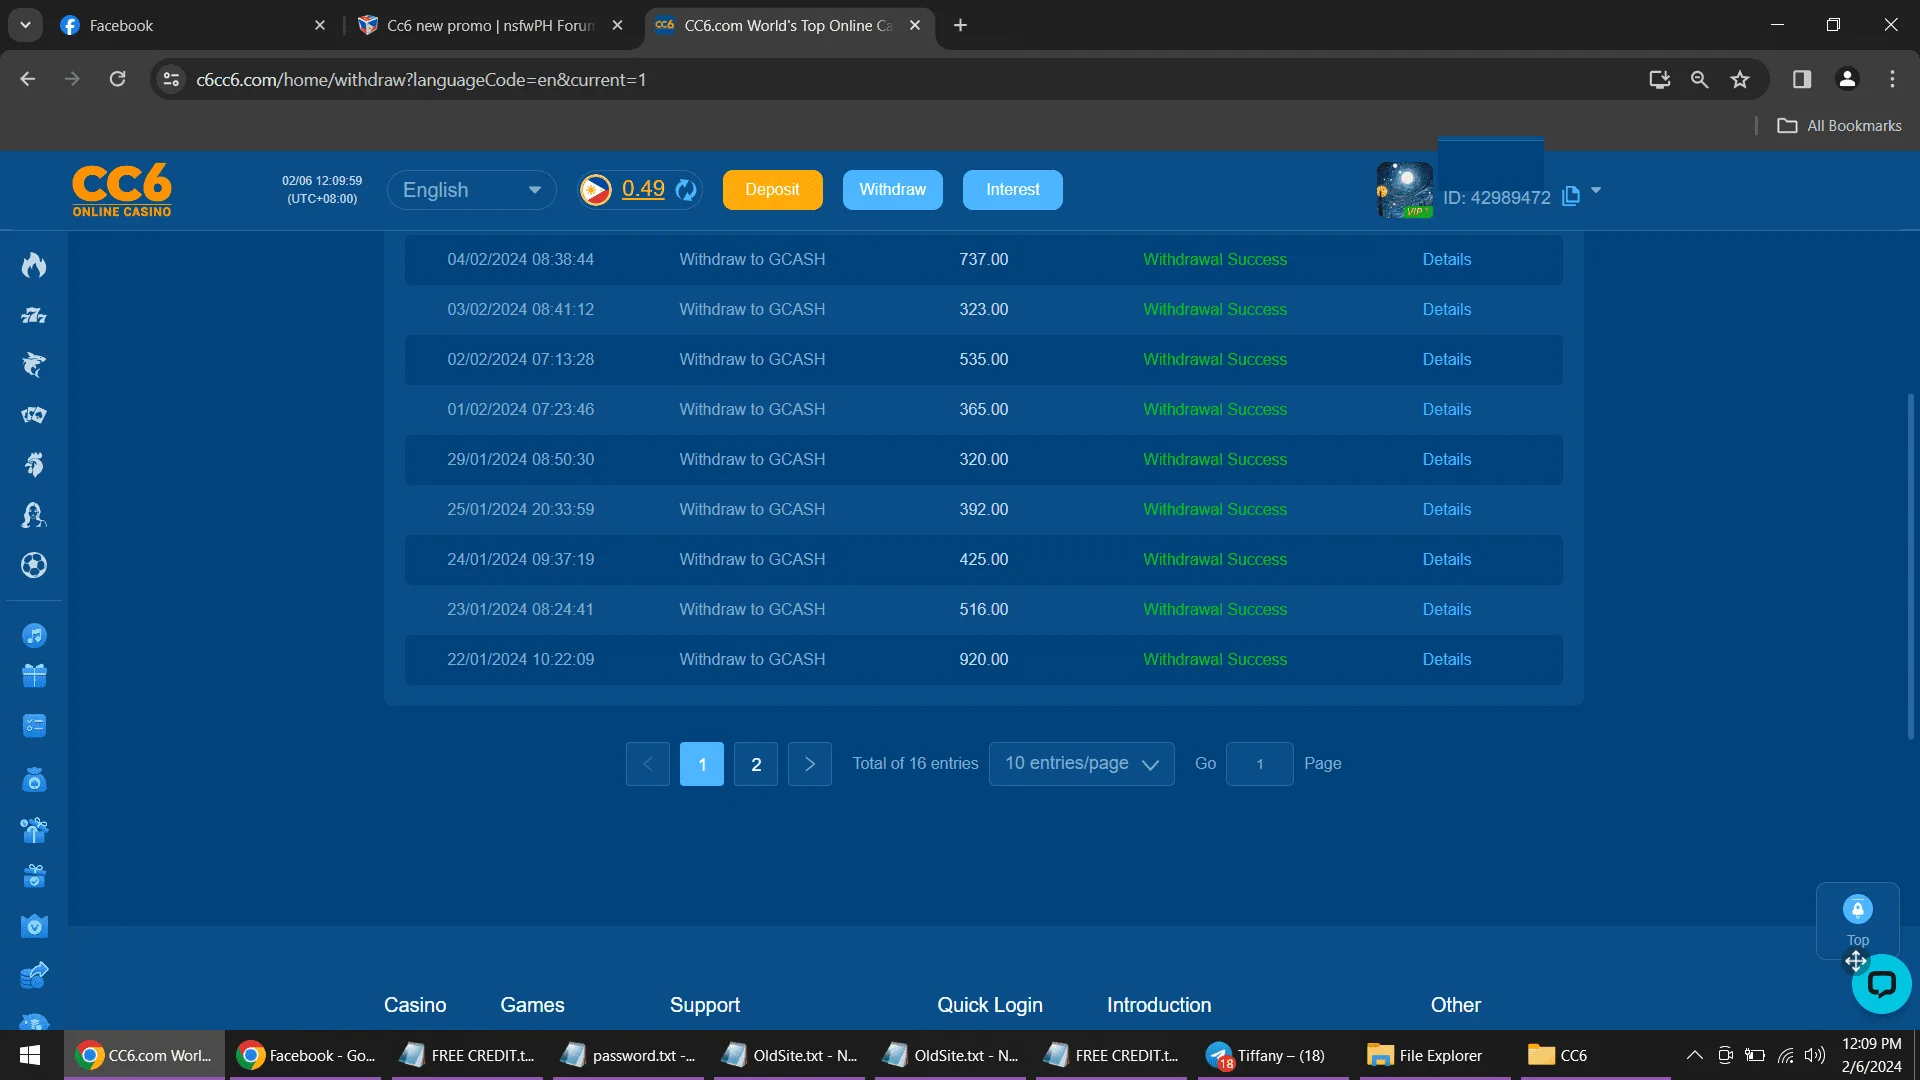Open the Chrome three-dot menu

point(1892,79)
